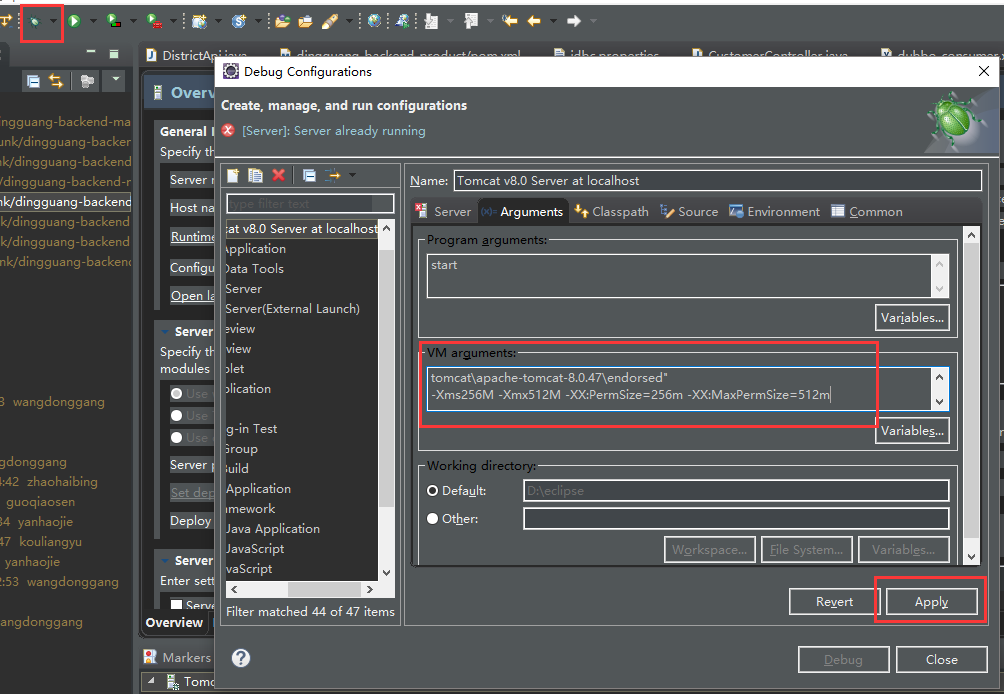Click the Close button in dialog
Image resolution: width=1004 pixels, height=694 pixels.
click(x=941, y=659)
